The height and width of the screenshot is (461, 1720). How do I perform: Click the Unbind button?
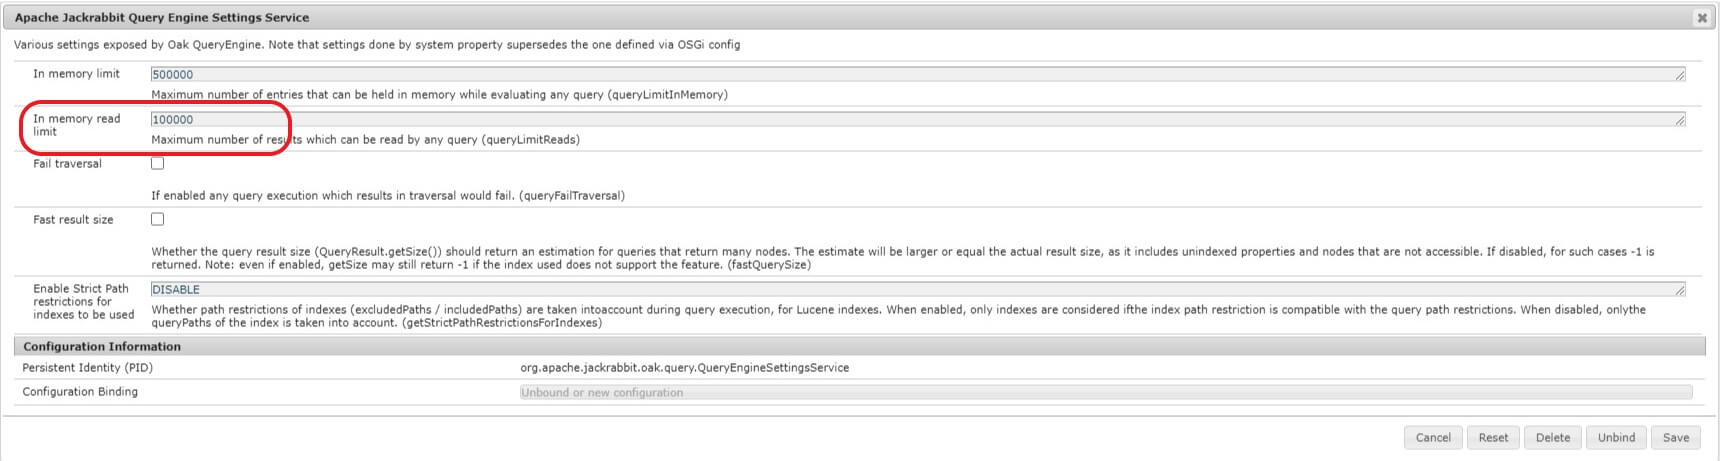[1616, 438]
